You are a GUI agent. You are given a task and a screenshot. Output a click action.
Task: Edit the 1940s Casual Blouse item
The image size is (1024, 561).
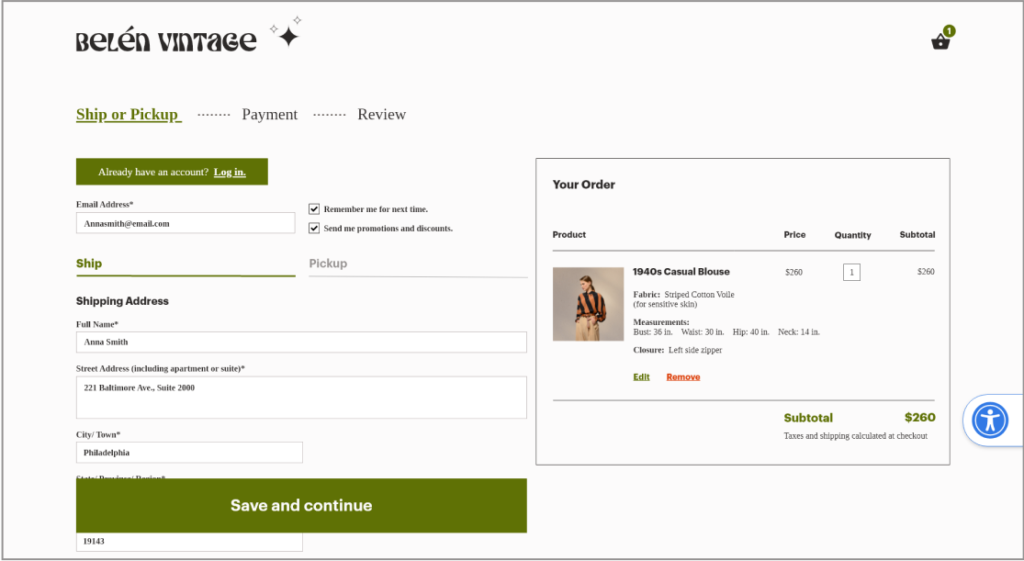click(641, 377)
